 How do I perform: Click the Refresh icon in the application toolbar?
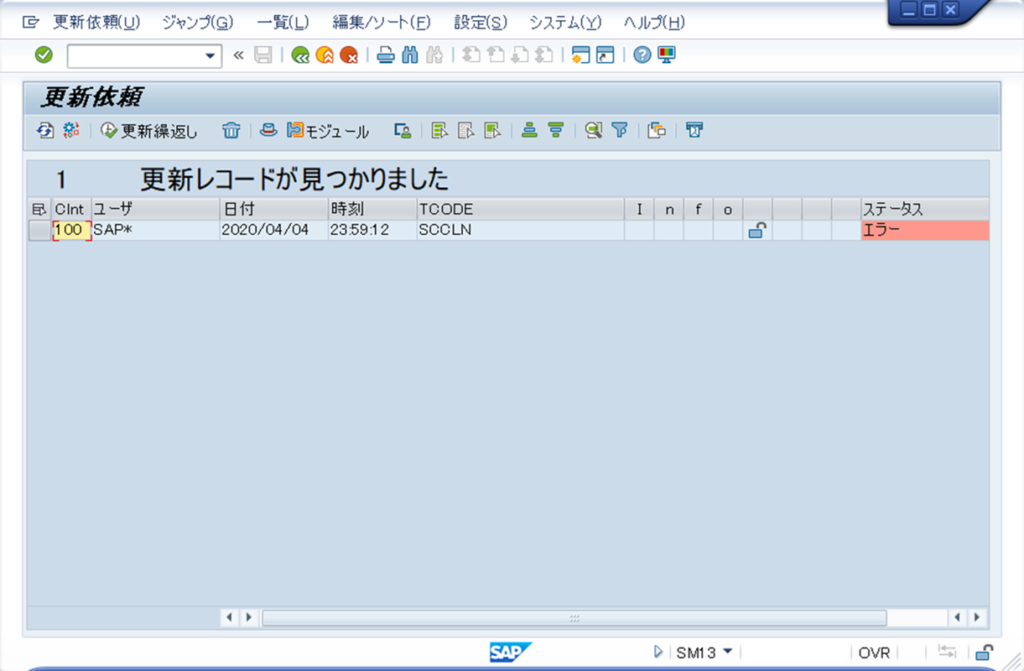45,131
